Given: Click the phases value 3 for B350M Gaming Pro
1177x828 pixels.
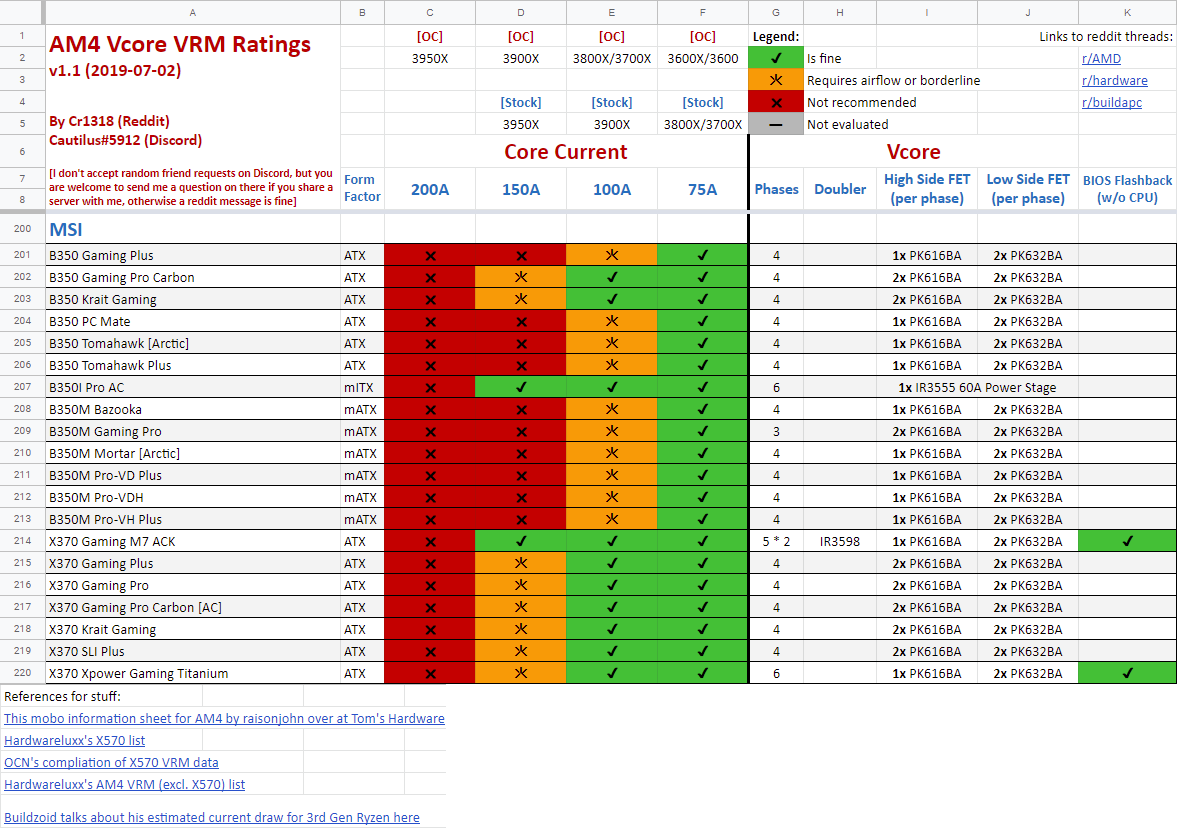Looking at the screenshot, I should (776, 432).
